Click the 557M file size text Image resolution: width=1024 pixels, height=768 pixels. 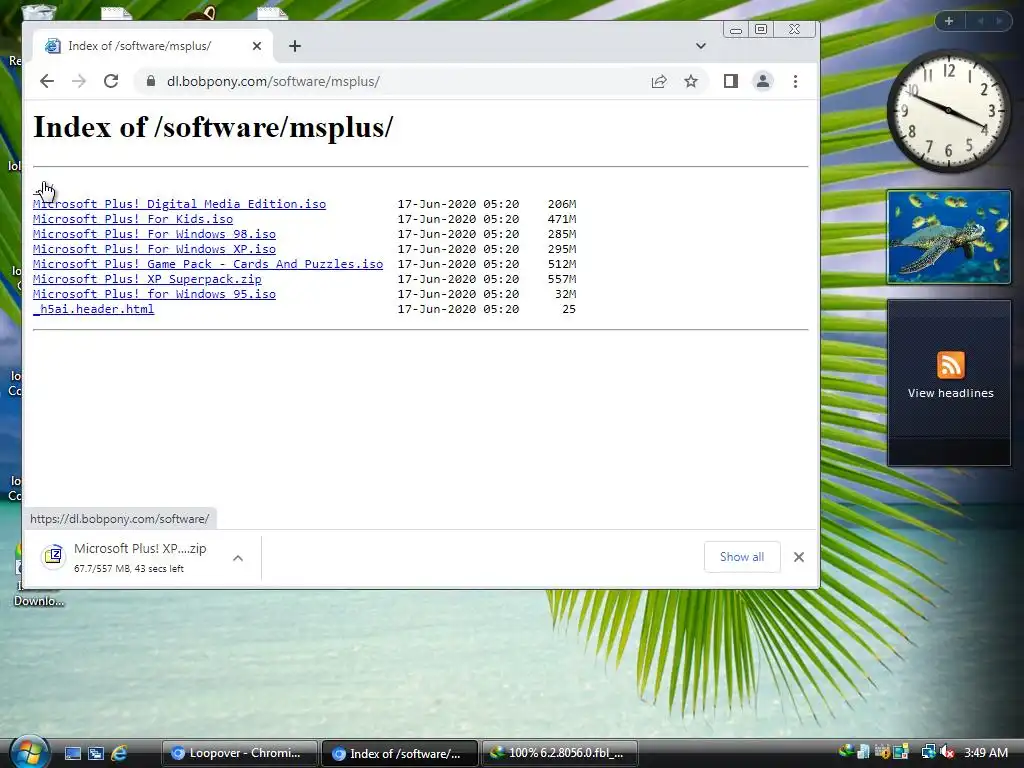tap(562, 279)
